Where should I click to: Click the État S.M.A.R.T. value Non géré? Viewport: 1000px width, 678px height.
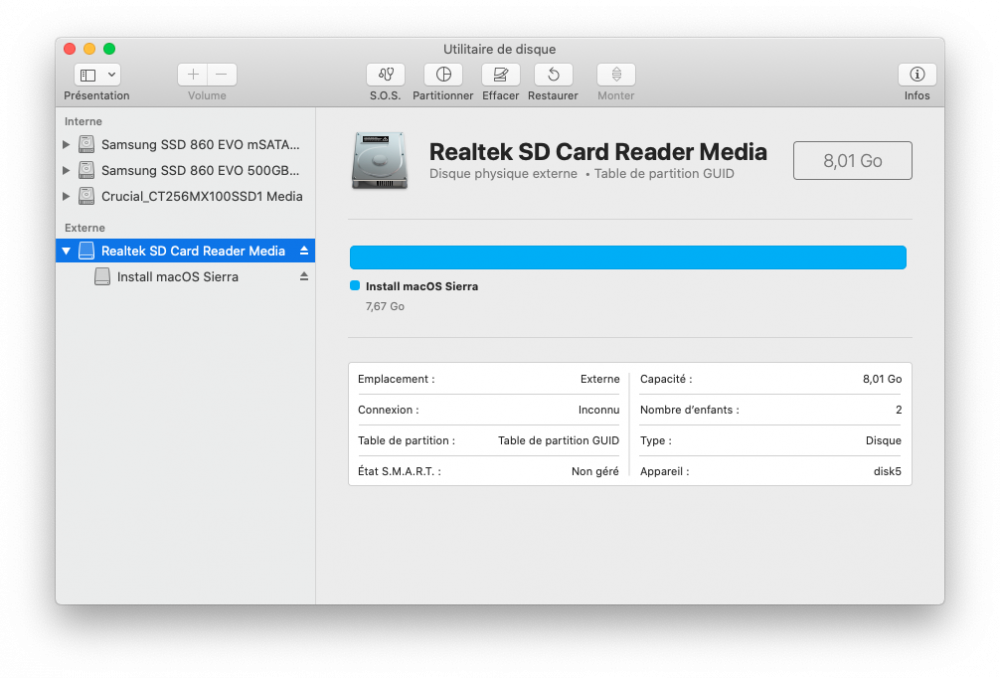[595, 471]
